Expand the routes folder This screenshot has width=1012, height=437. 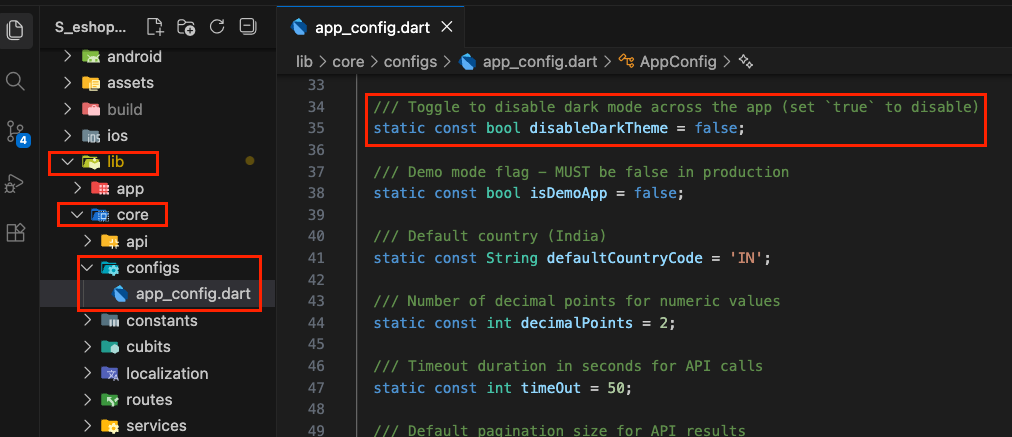pyautogui.click(x=148, y=399)
